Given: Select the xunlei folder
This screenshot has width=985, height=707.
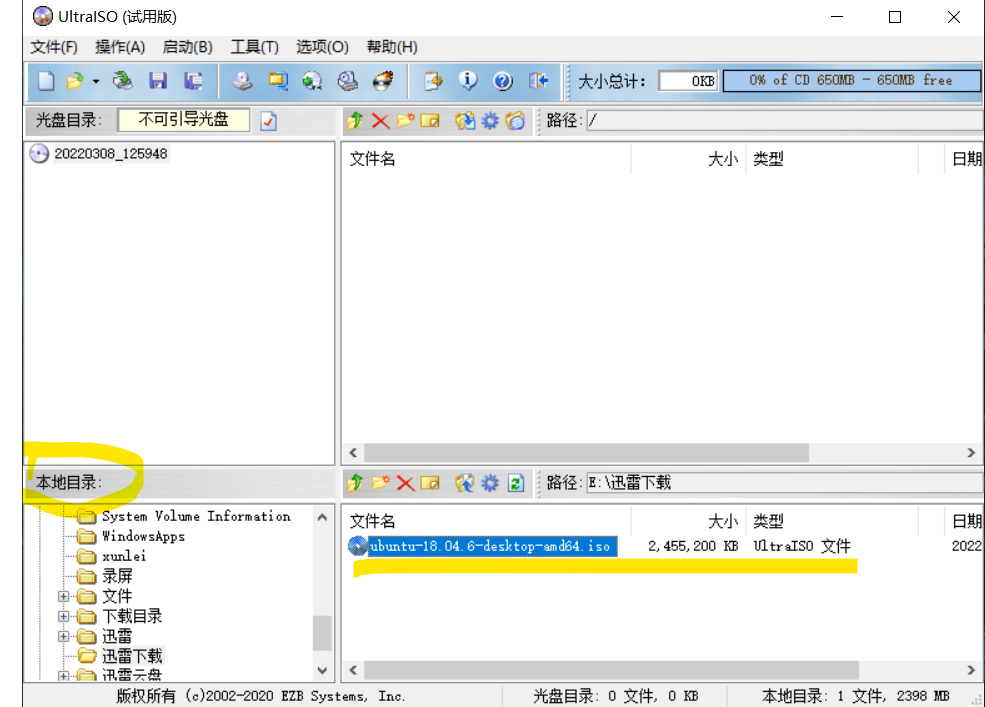Looking at the screenshot, I should [x=124, y=556].
